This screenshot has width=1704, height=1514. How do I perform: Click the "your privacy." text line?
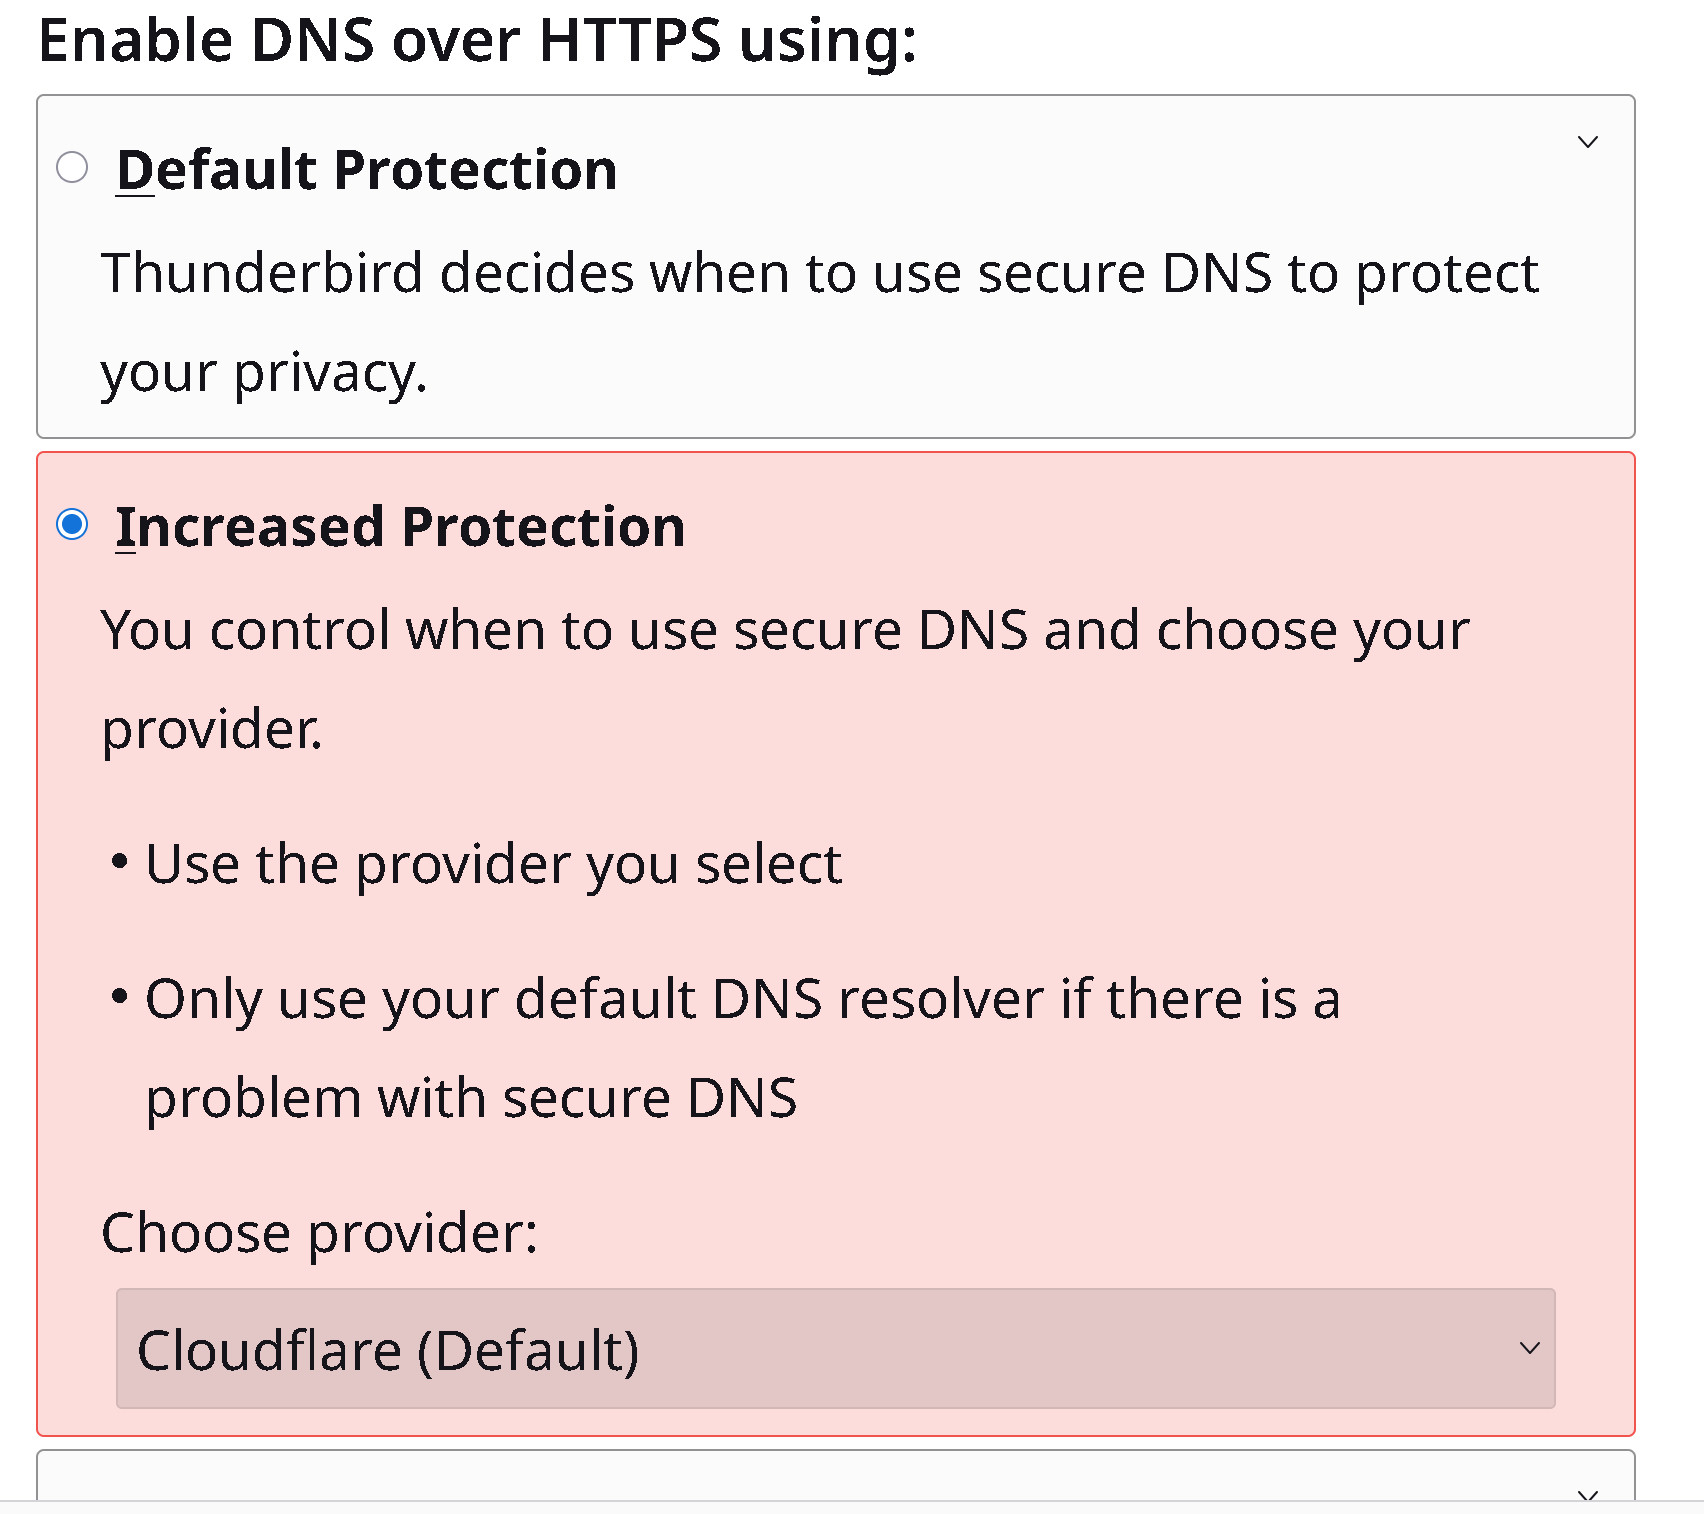point(264,372)
